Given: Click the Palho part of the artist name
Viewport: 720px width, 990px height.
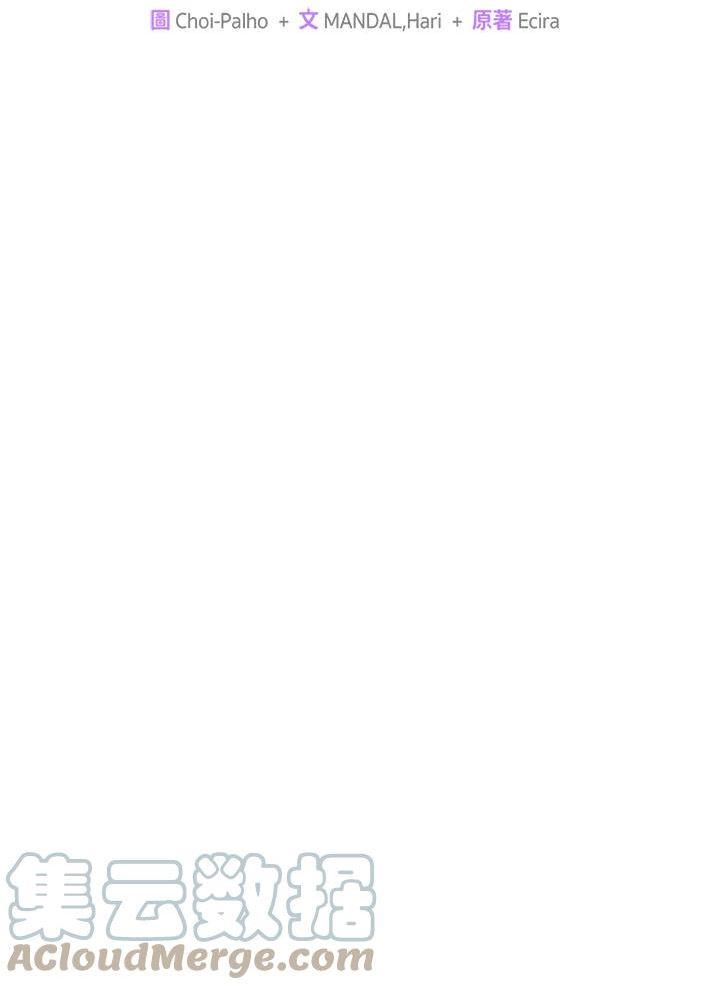Looking at the screenshot, I should point(244,21).
